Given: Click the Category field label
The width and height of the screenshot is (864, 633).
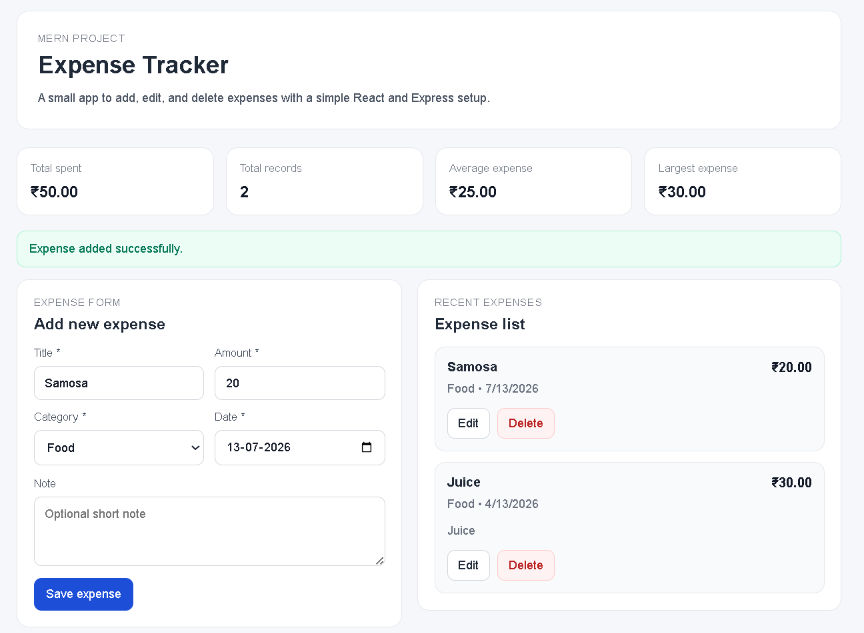Looking at the screenshot, I should (x=60, y=417).
